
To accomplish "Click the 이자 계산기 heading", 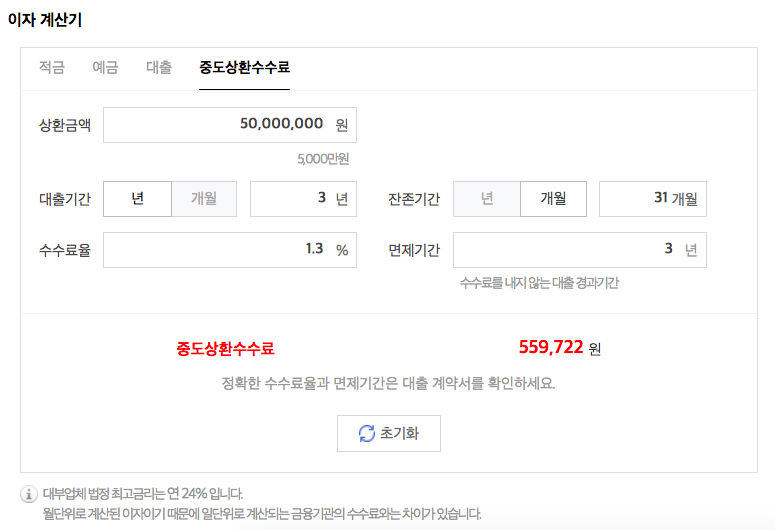I will click(44, 19).
